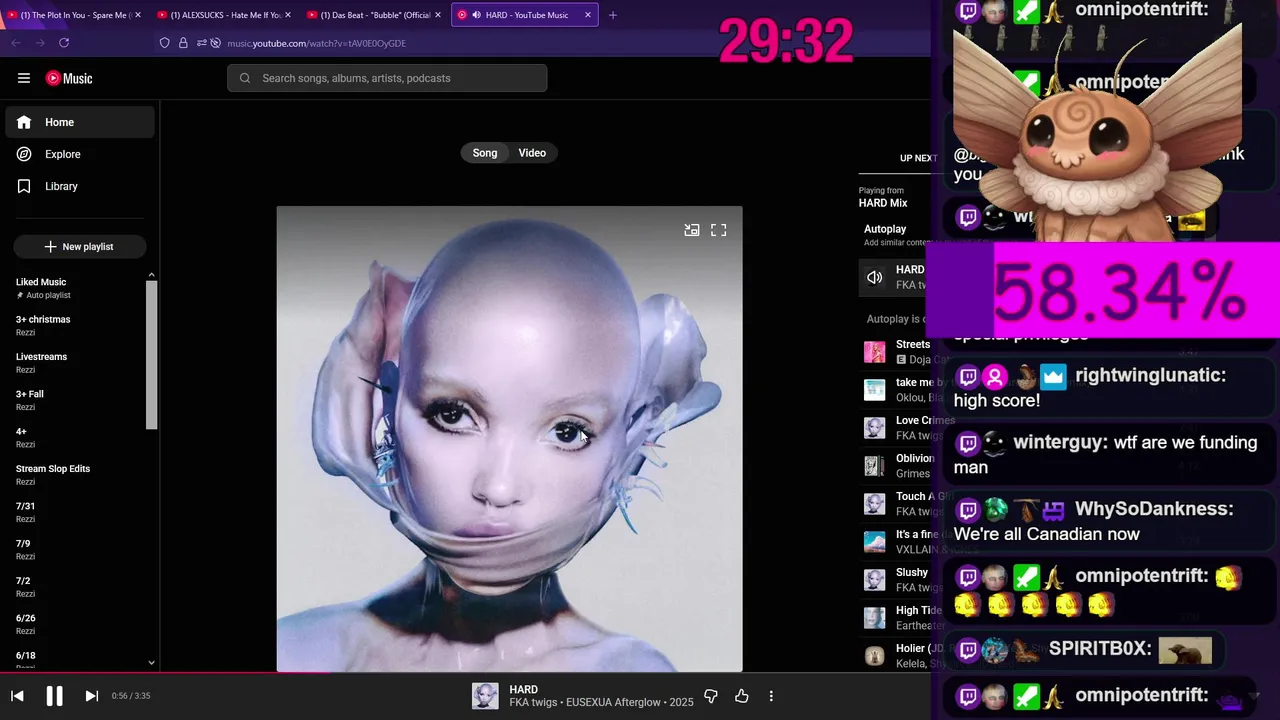Skip to the previous track
1280x720 pixels.
point(17,696)
